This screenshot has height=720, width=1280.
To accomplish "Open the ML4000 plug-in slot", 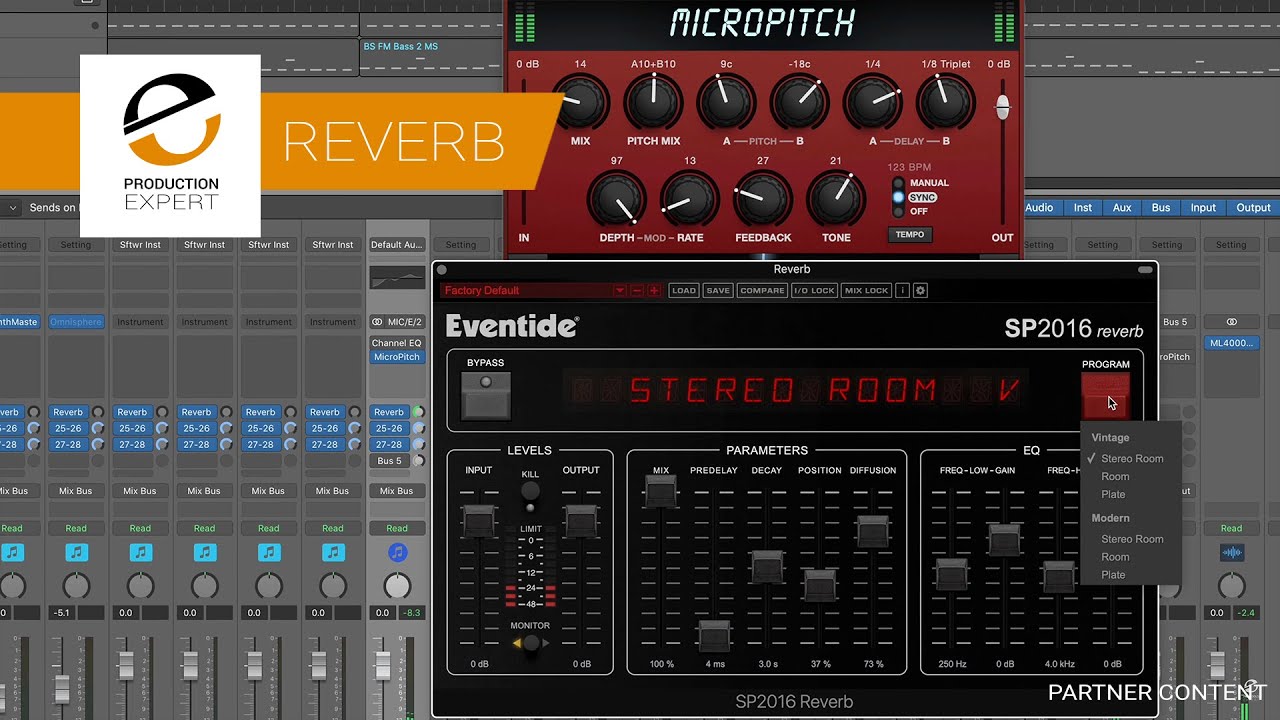I will coord(1231,343).
